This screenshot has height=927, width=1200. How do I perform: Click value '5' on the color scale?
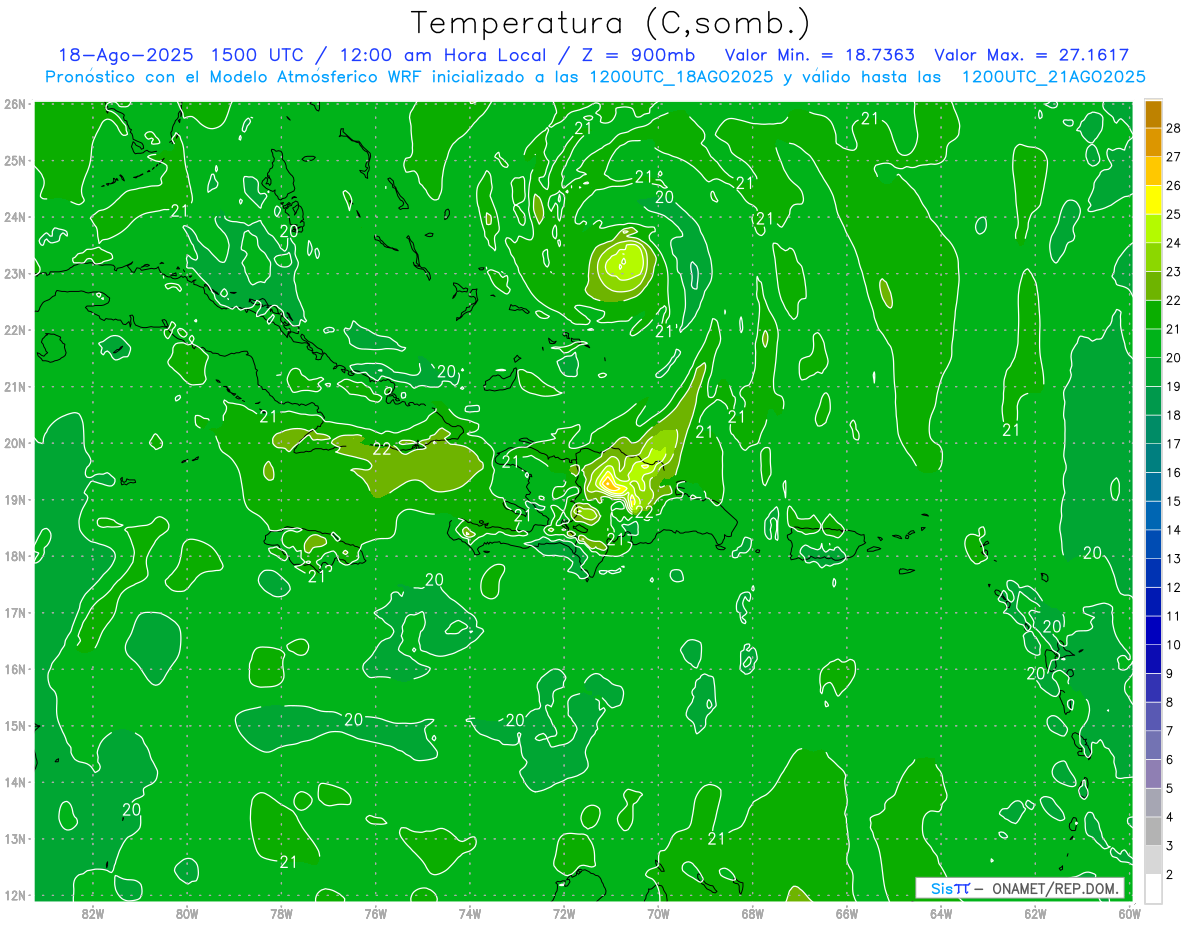[x=1170, y=788]
